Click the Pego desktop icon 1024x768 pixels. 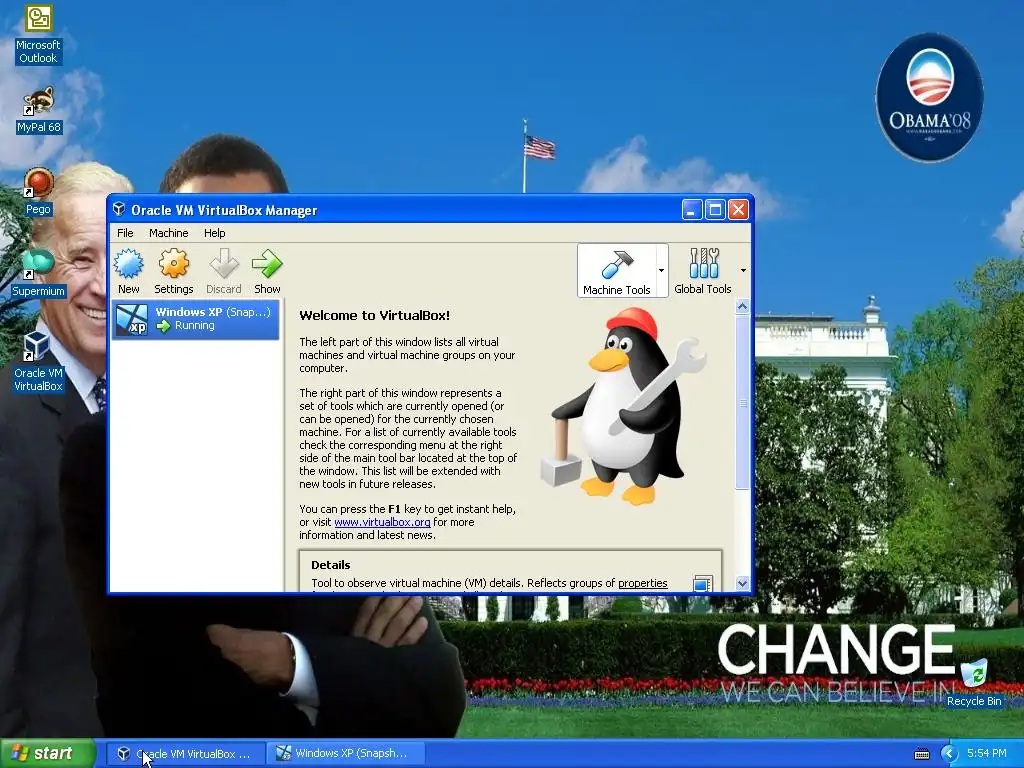point(38,192)
